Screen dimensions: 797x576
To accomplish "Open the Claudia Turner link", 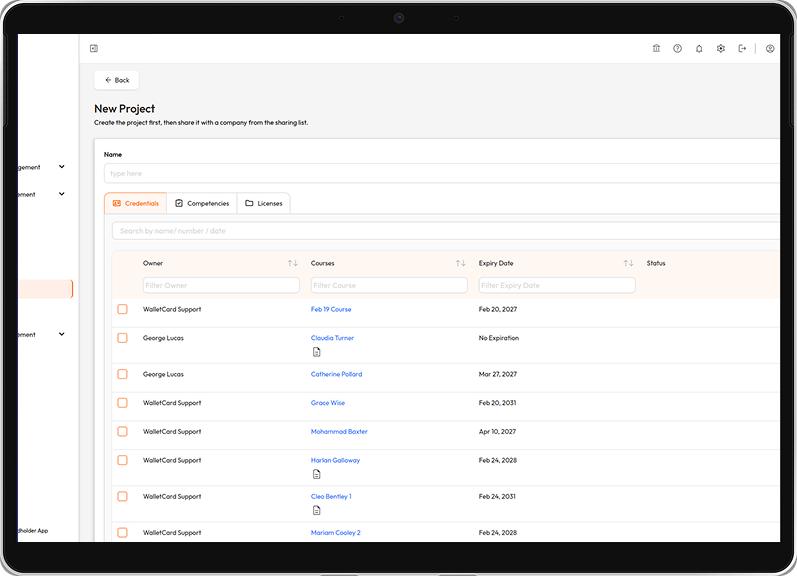I will 332,338.
